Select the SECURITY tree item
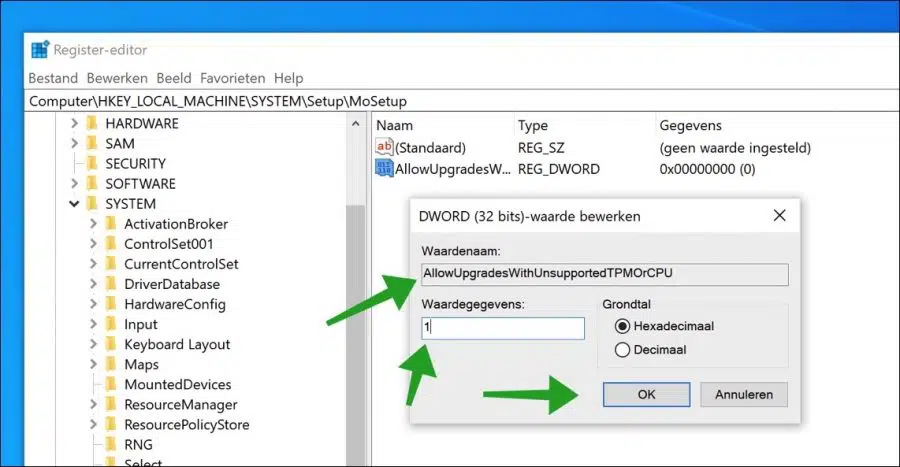The image size is (900, 467). [135, 164]
